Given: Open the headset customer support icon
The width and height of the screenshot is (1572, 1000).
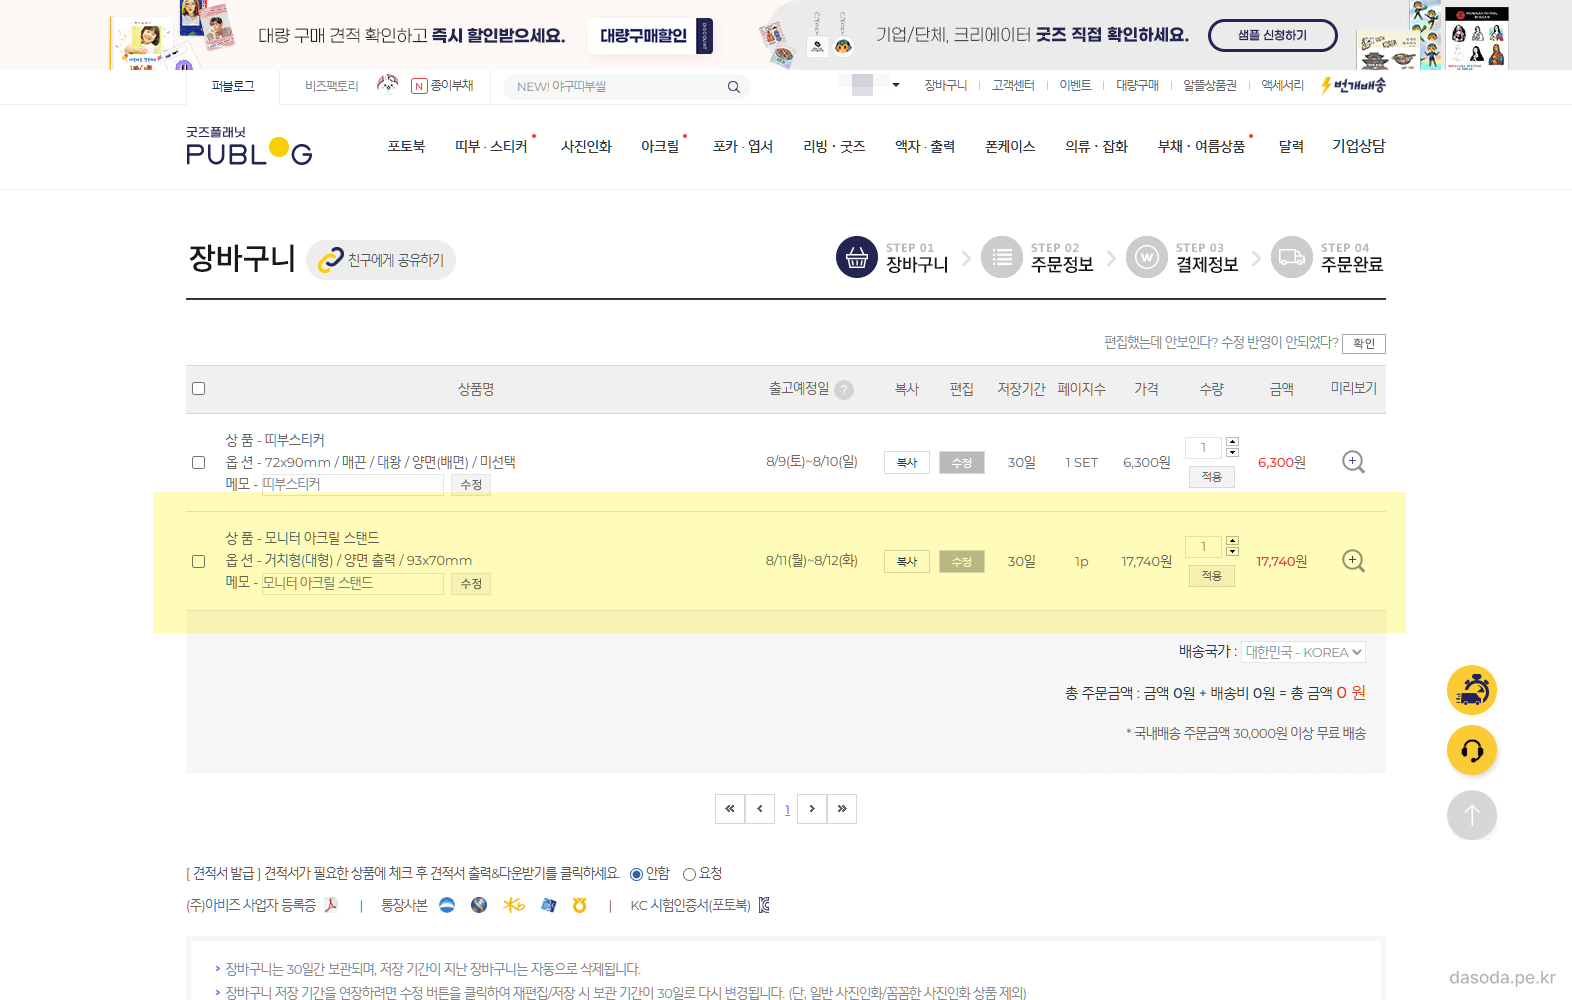Looking at the screenshot, I should pyautogui.click(x=1471, y=751).
